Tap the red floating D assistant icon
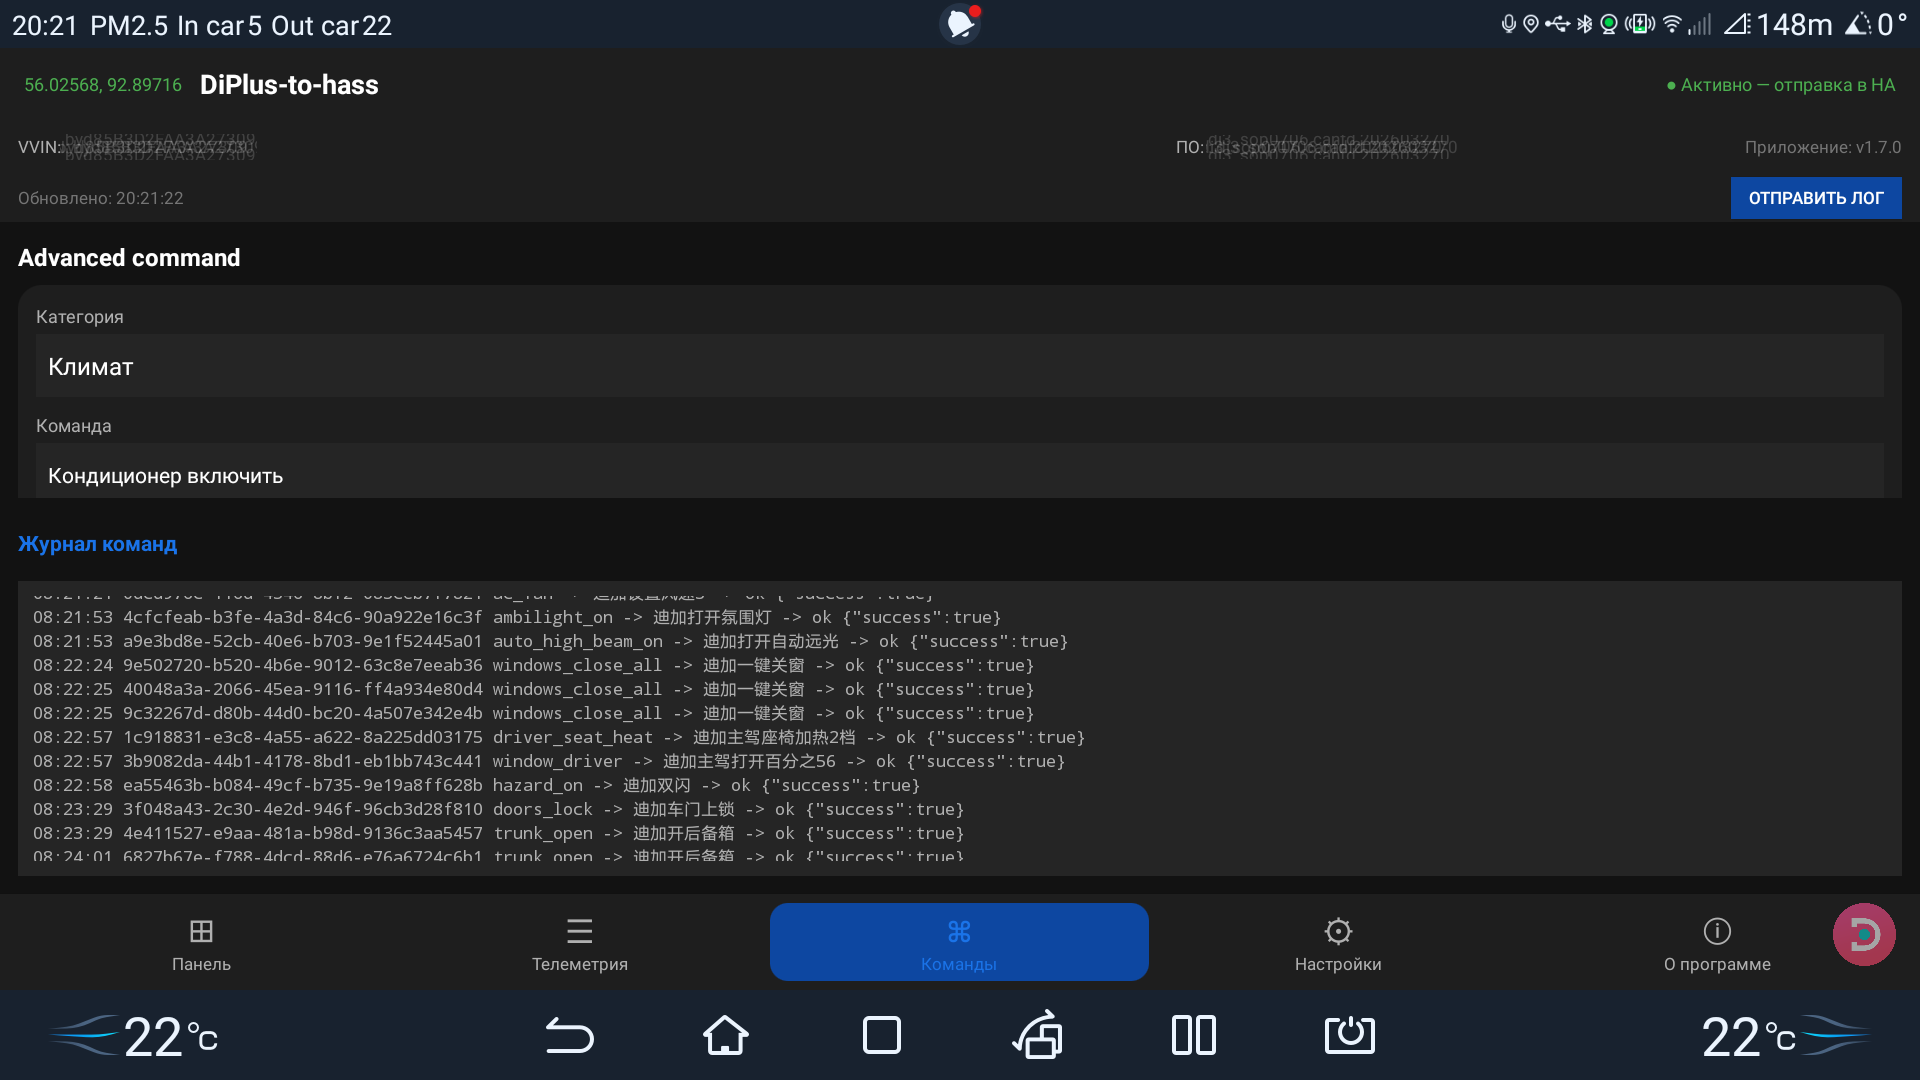 pyautogui.click(x=1863, y=934)
